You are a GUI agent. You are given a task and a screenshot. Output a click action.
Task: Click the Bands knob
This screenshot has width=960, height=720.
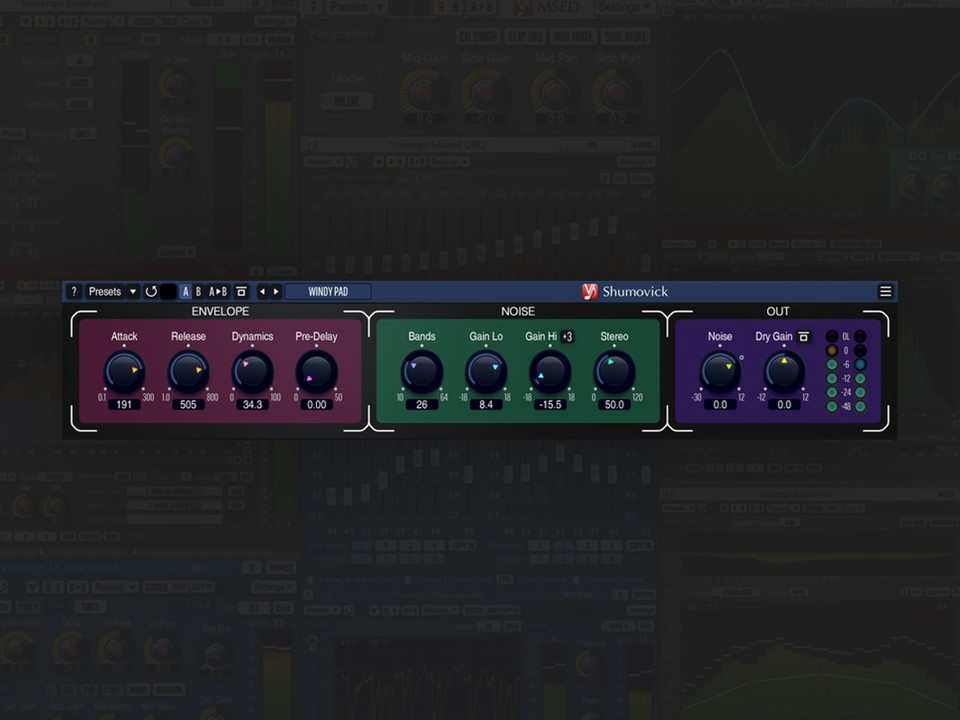[422, 372]
